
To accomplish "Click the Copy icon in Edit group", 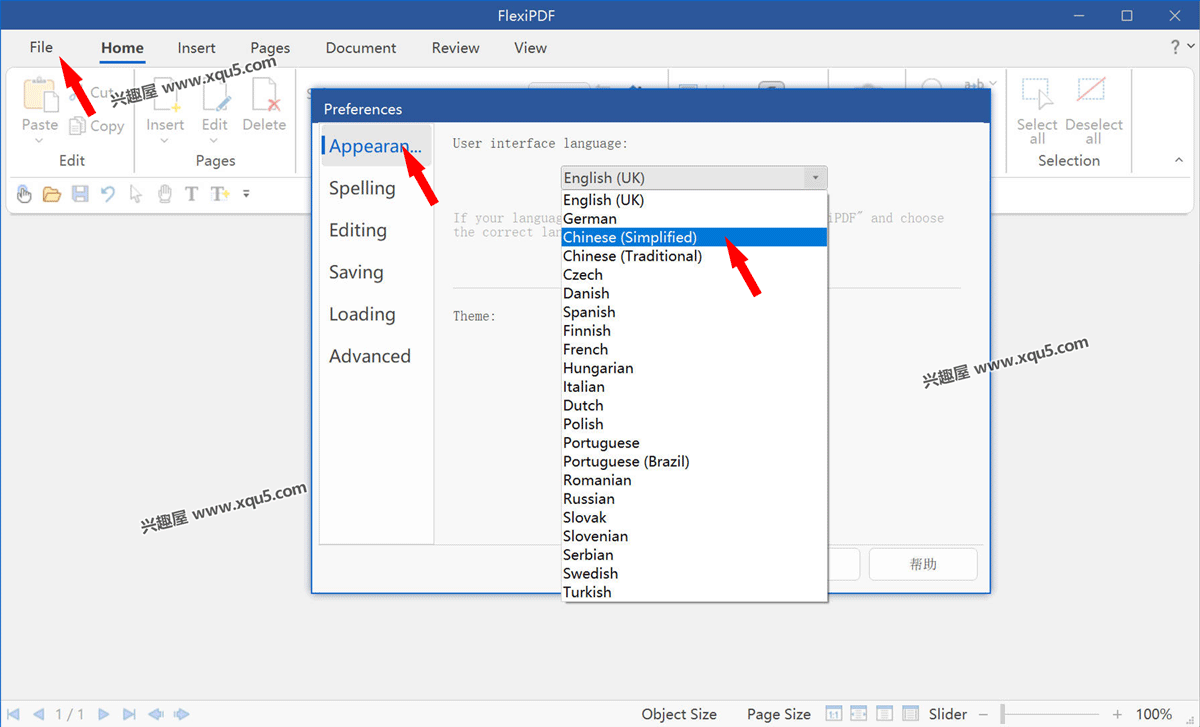I will coord(78,126).
